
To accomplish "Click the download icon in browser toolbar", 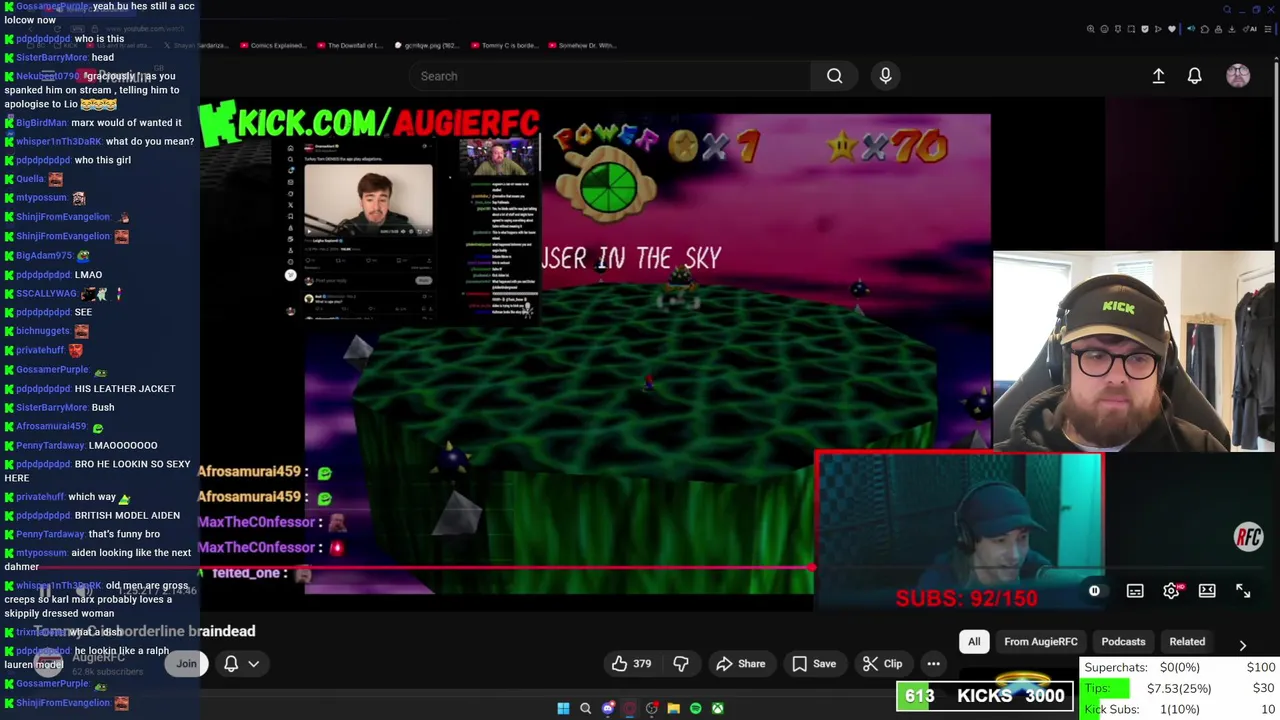I will pyautogui.click(x=1231, y=29).
